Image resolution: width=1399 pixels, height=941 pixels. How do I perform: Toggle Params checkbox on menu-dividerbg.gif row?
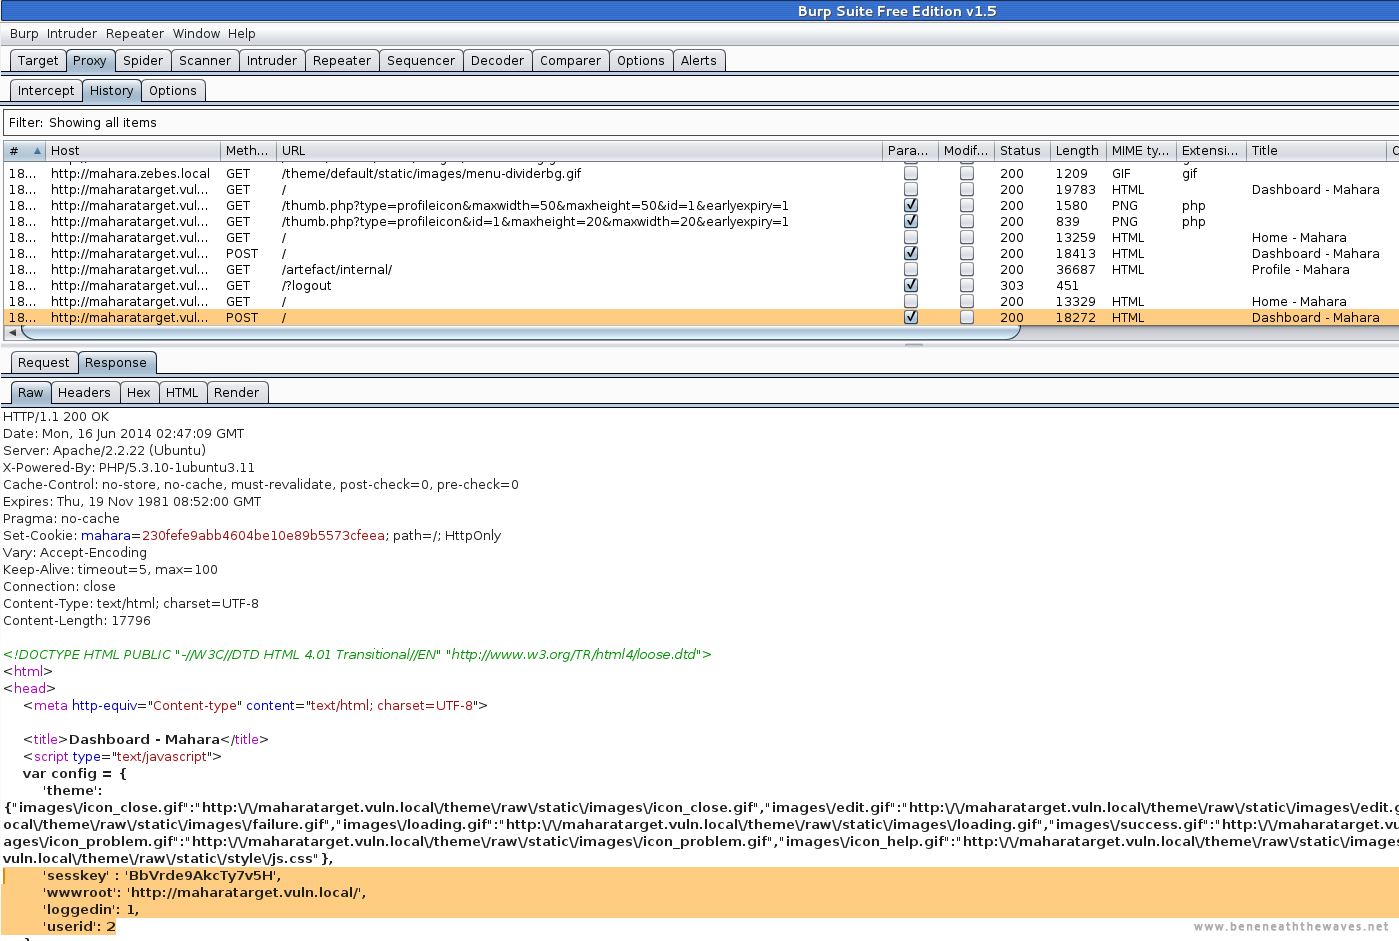click(911, 173)
